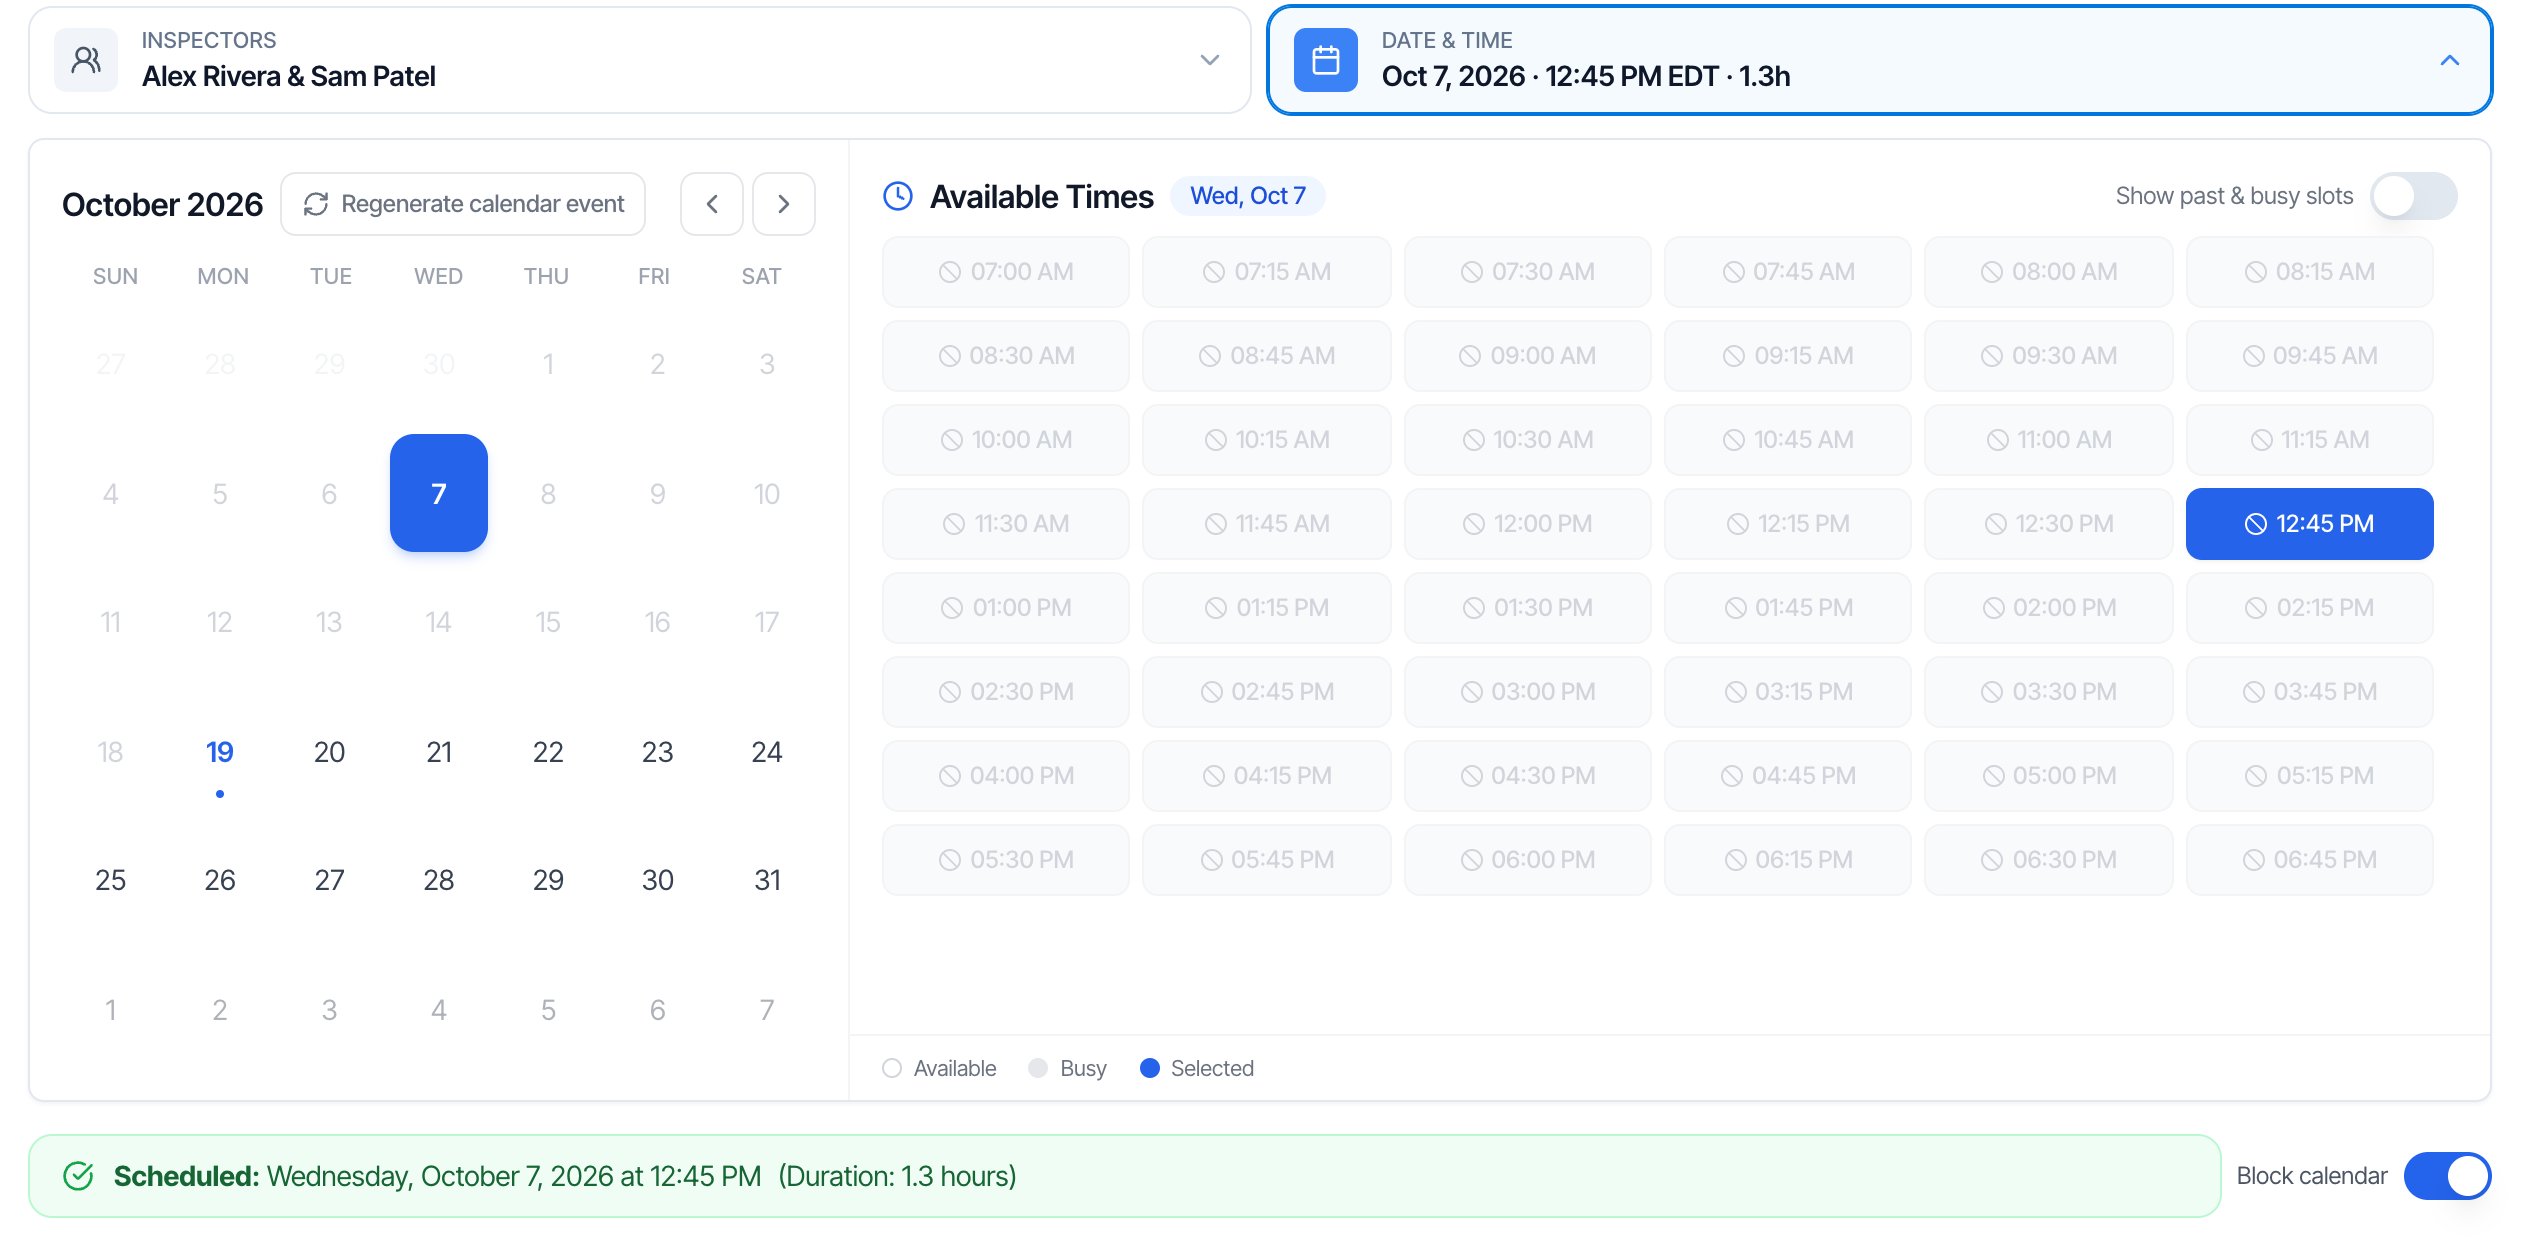Select the 07:00 AM time slot

pos(1006,272)
